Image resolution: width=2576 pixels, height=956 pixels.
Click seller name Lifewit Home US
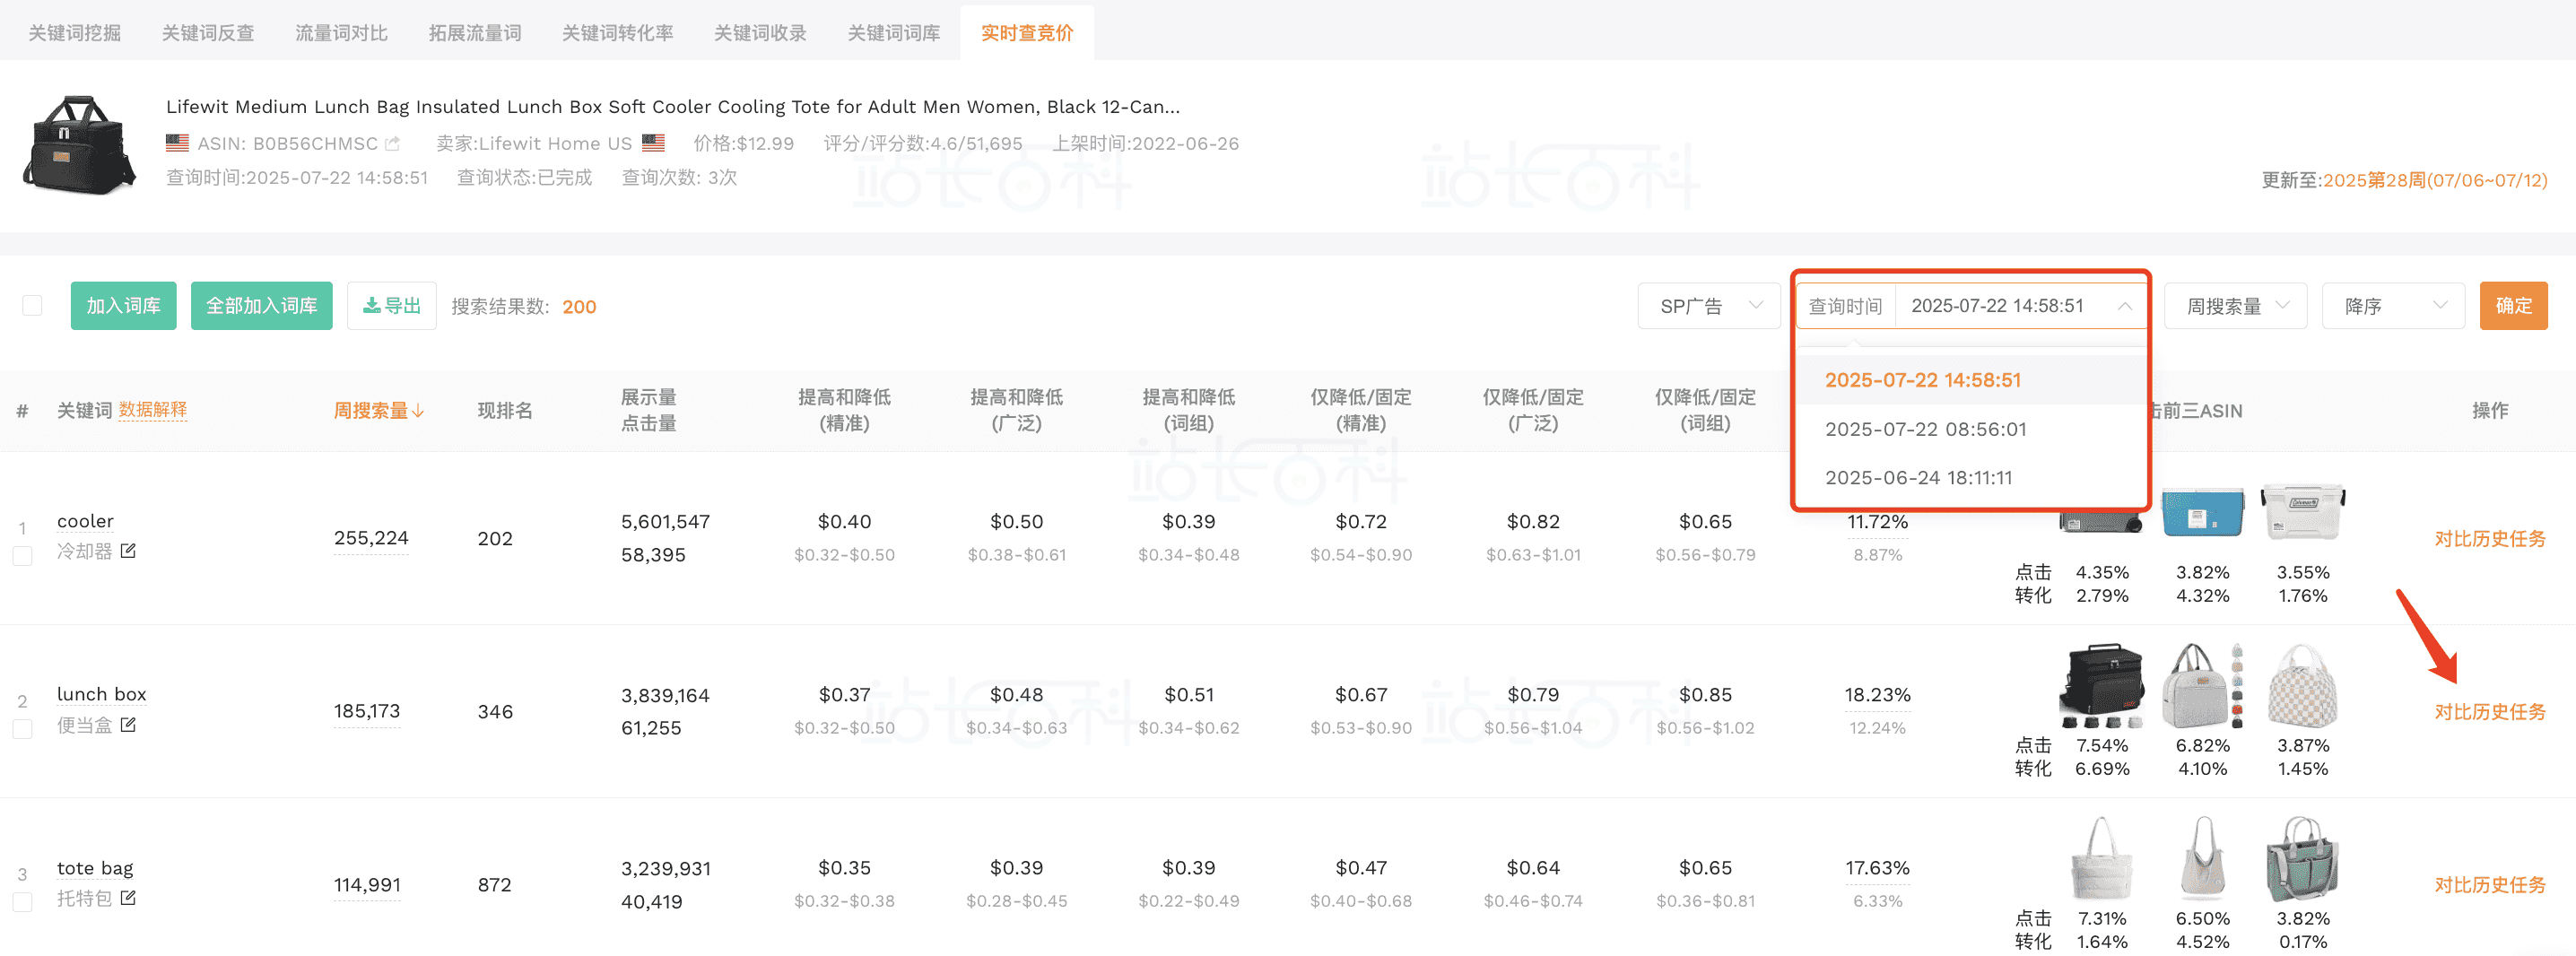pyautogui.click(x=555, y=144)
